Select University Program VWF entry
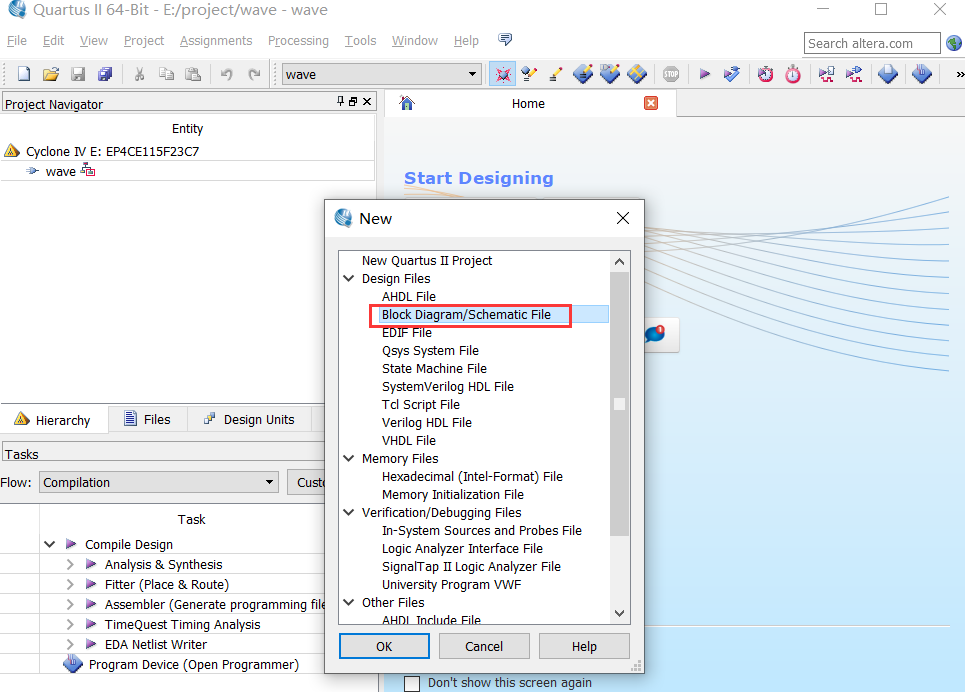 pos(451,584)
